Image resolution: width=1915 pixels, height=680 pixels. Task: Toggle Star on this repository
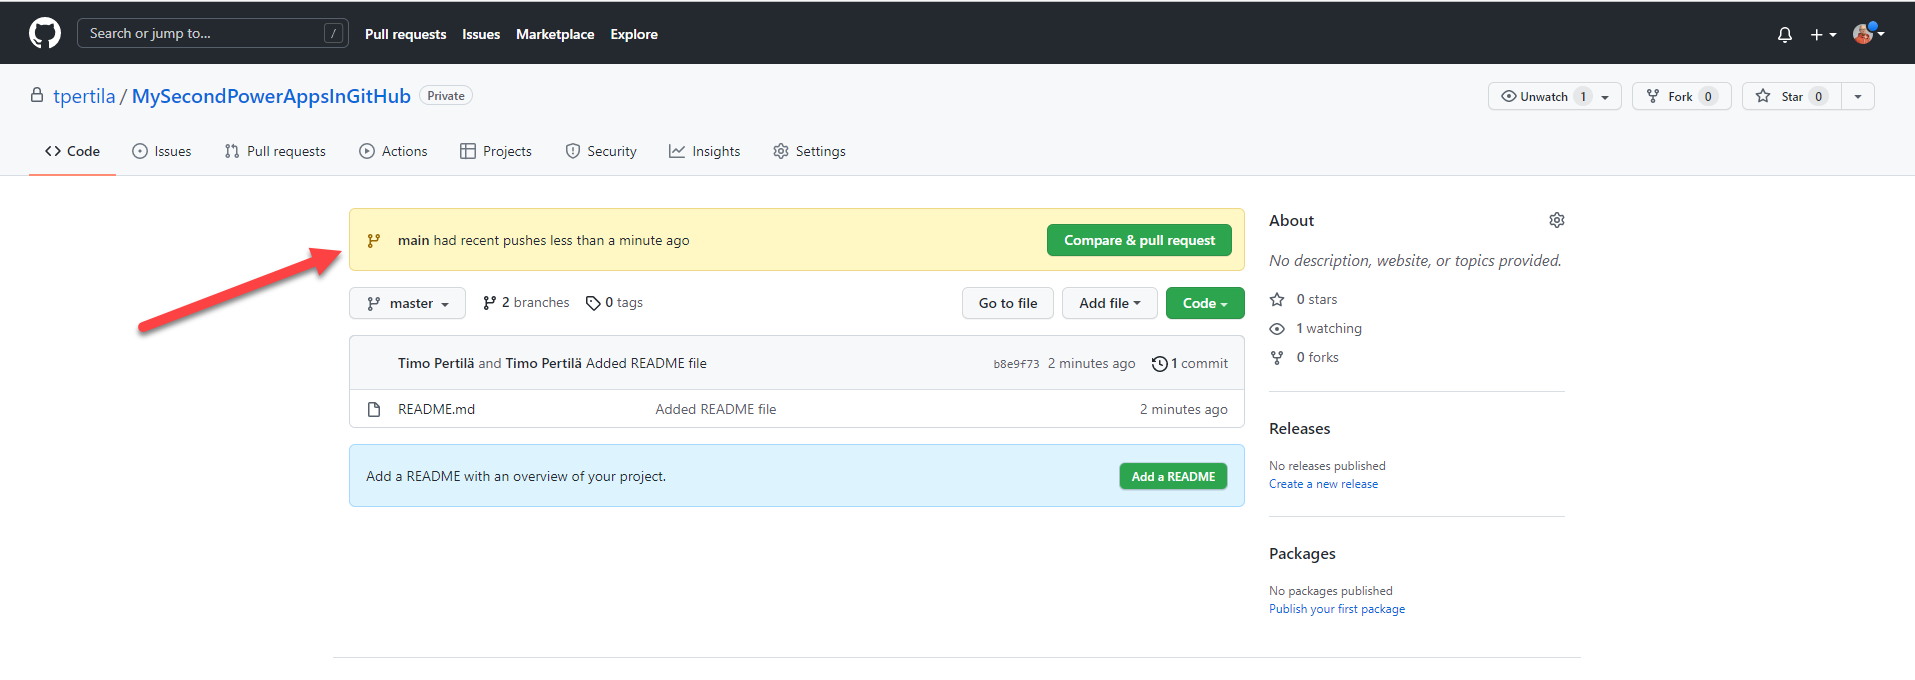click(1781, 97)
